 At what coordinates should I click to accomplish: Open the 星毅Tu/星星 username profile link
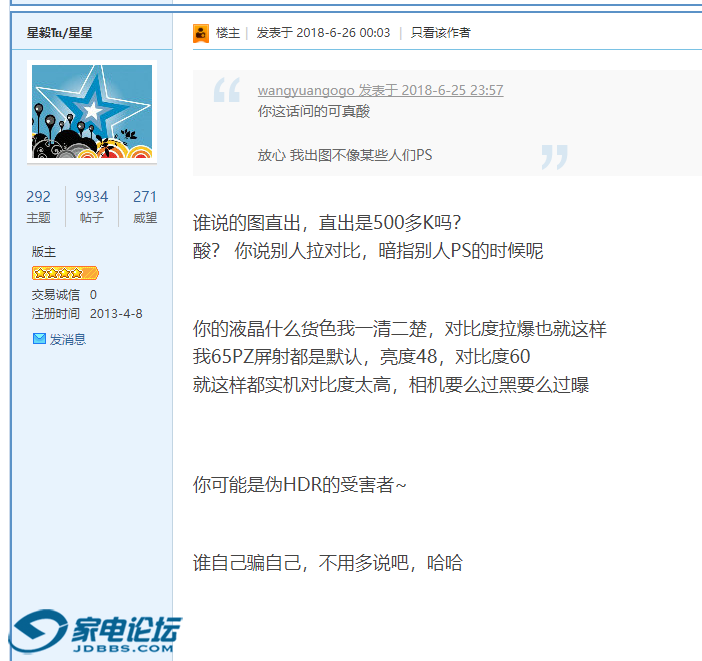59,33
